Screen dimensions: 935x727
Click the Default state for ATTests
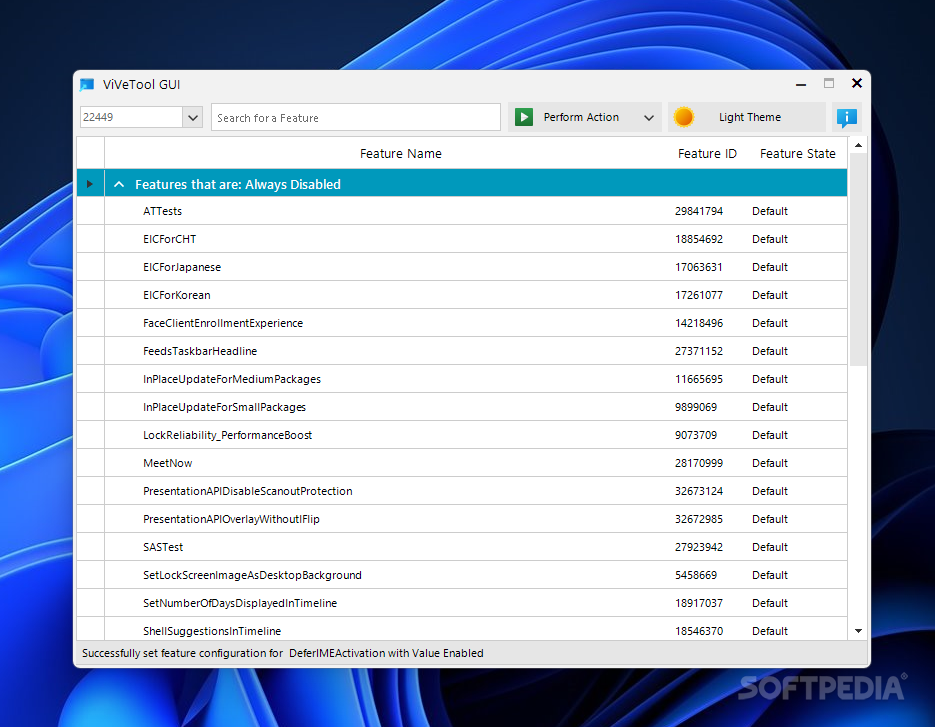770,211
